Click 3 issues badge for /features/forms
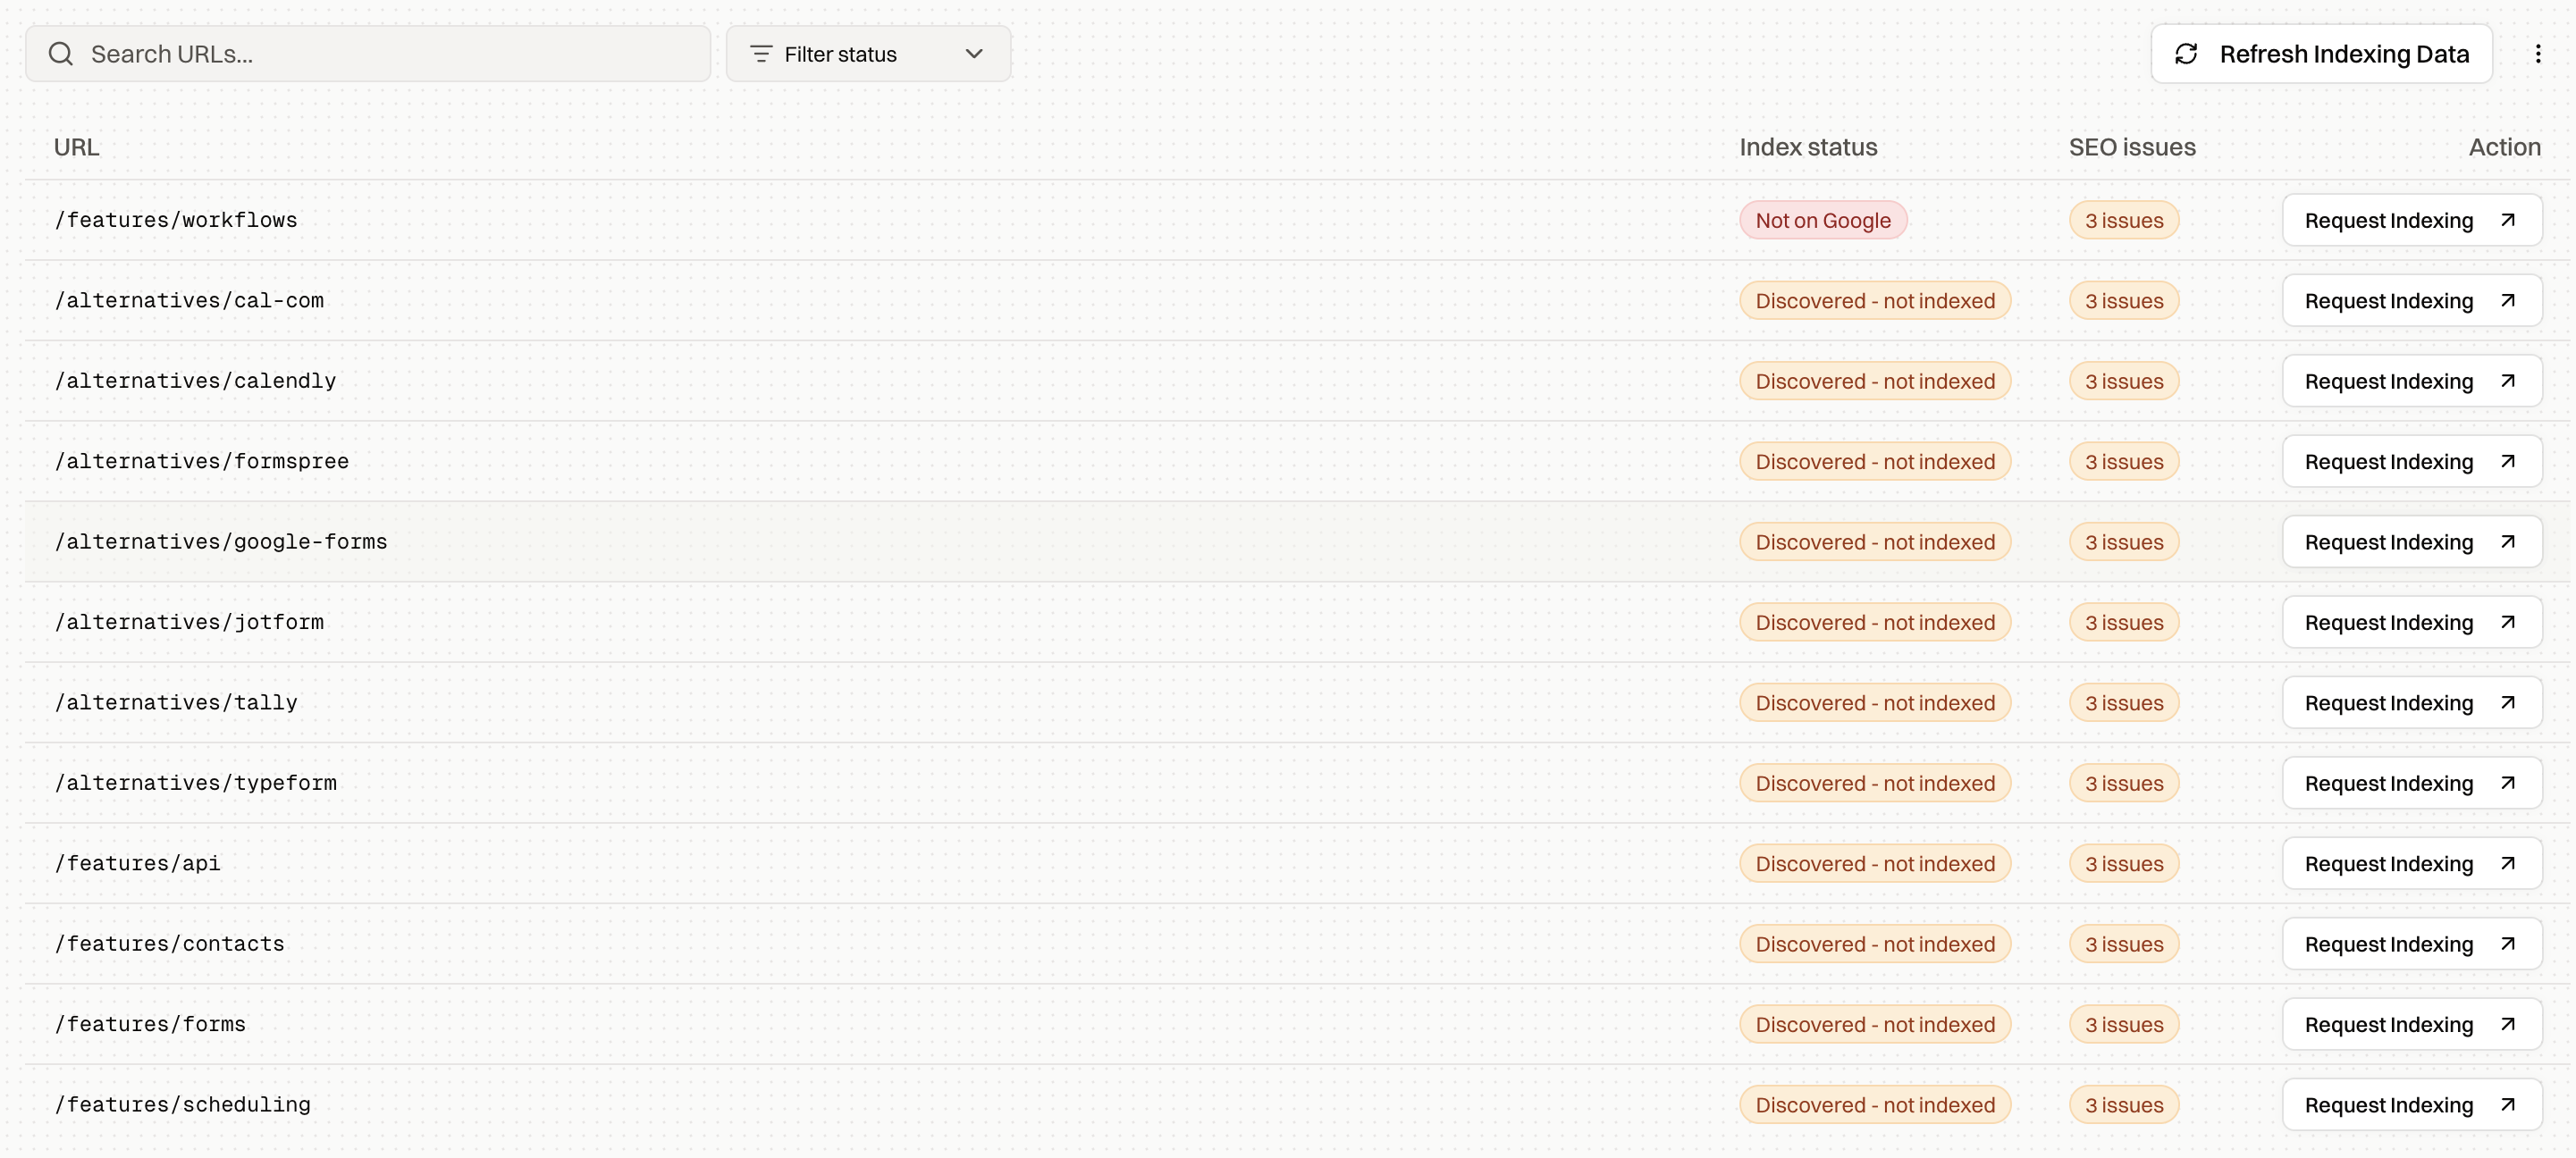The image size is (2576, 1158). (2124, 1024)
